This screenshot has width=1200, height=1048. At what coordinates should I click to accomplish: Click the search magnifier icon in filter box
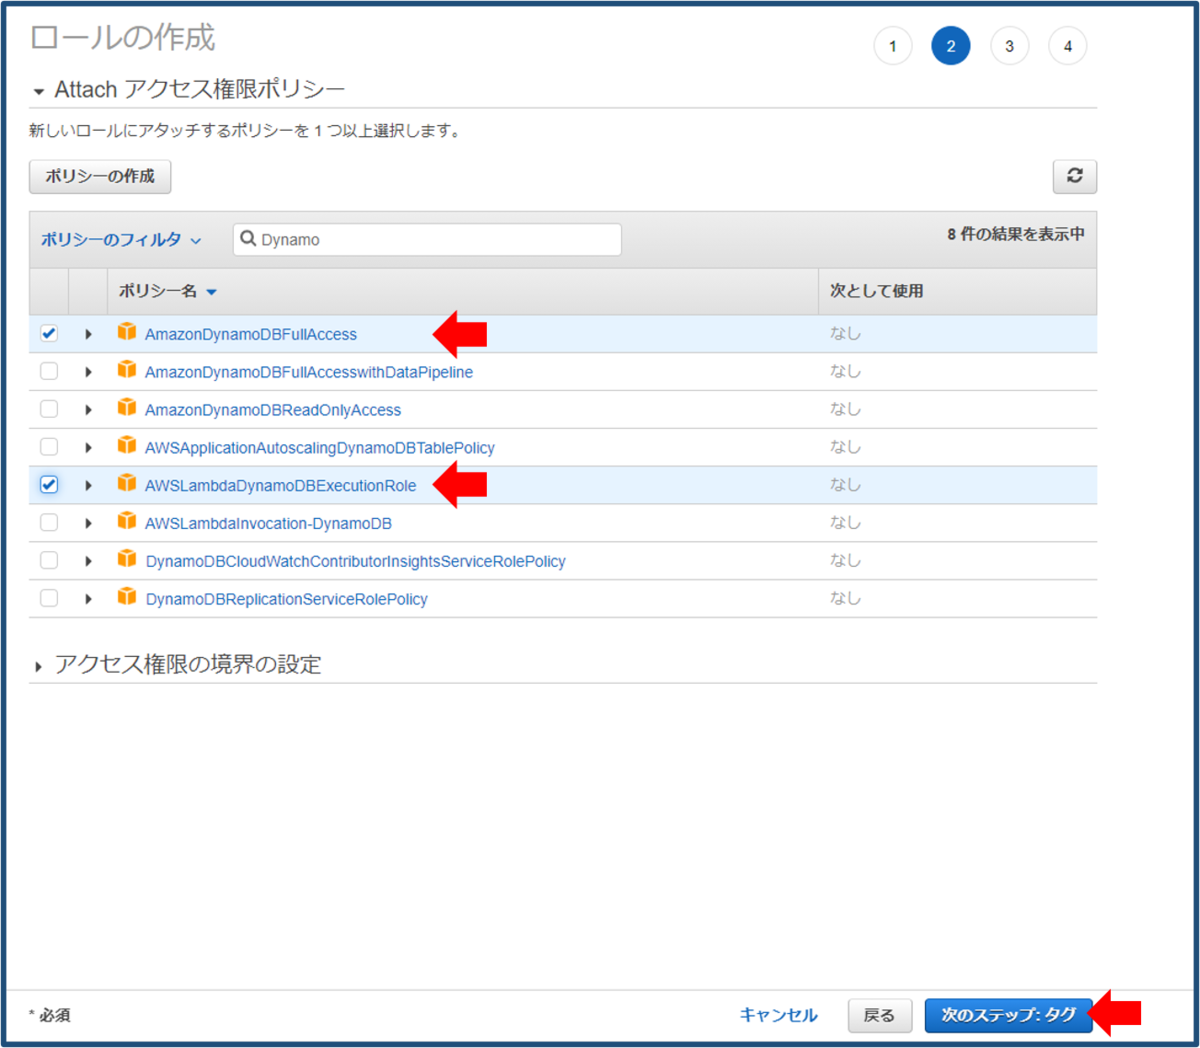tap(248, 239)
